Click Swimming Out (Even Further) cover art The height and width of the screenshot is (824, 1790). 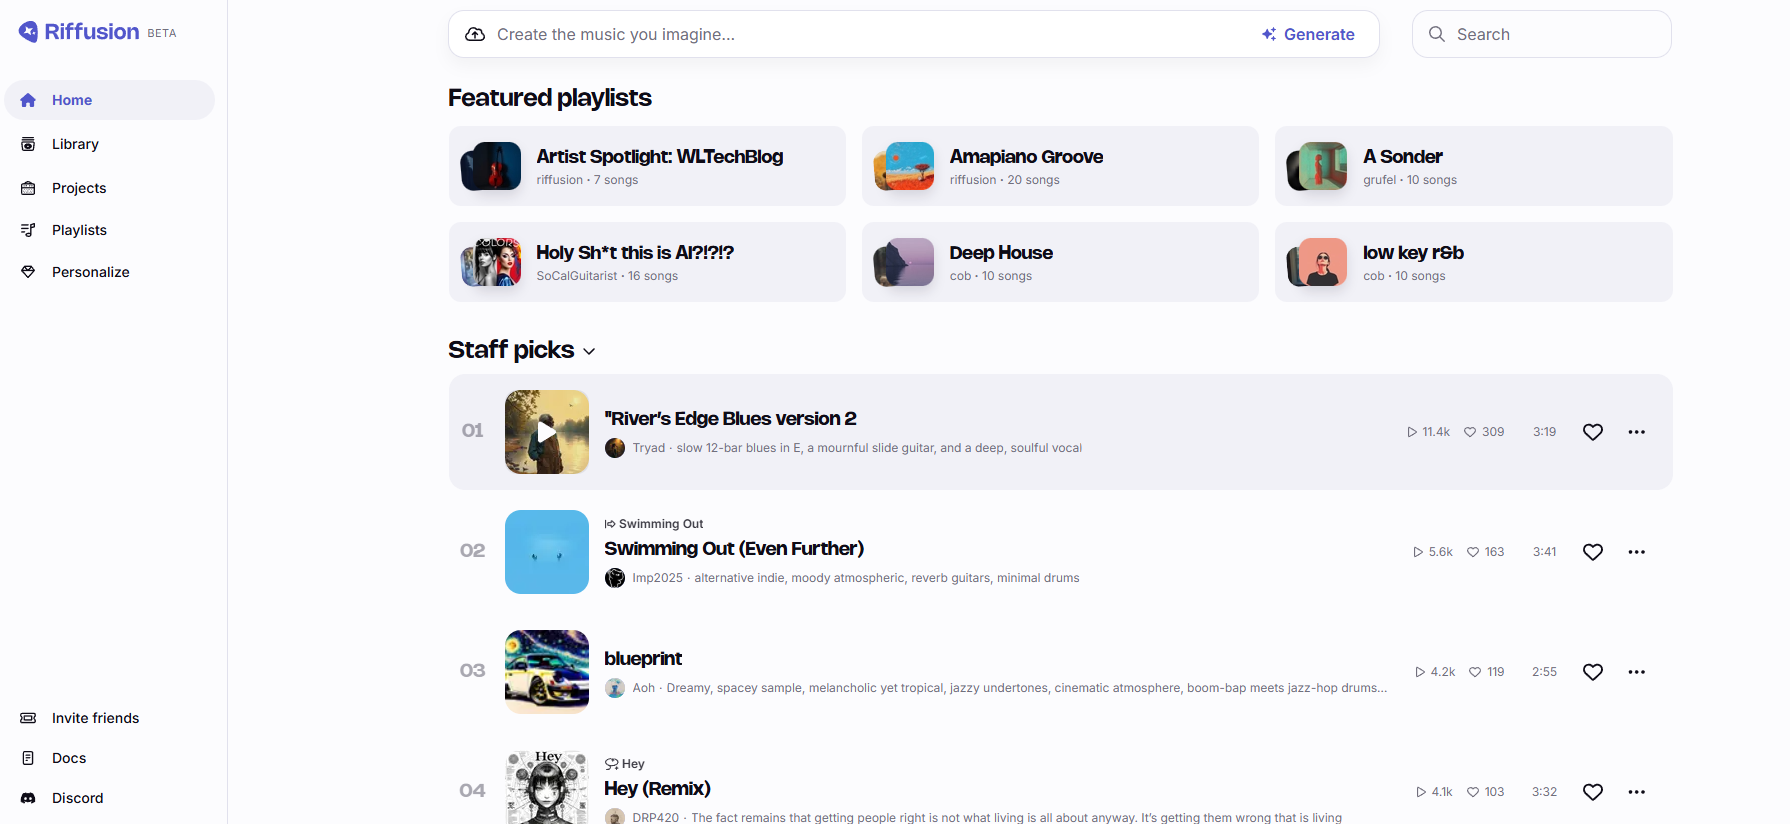(x=547, y=552)
